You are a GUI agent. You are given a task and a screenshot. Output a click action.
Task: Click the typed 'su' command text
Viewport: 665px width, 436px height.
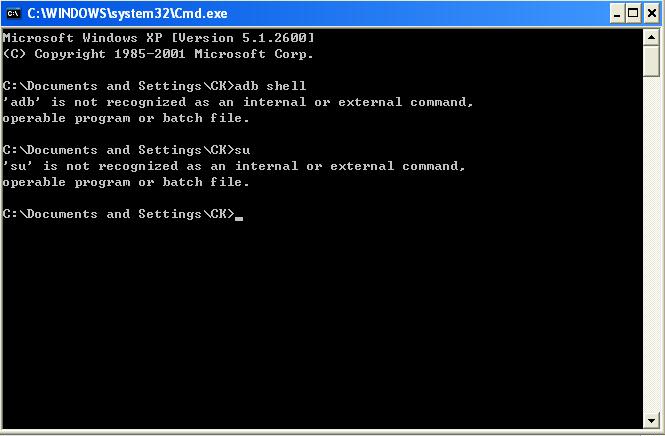click(x=241, y=150)
